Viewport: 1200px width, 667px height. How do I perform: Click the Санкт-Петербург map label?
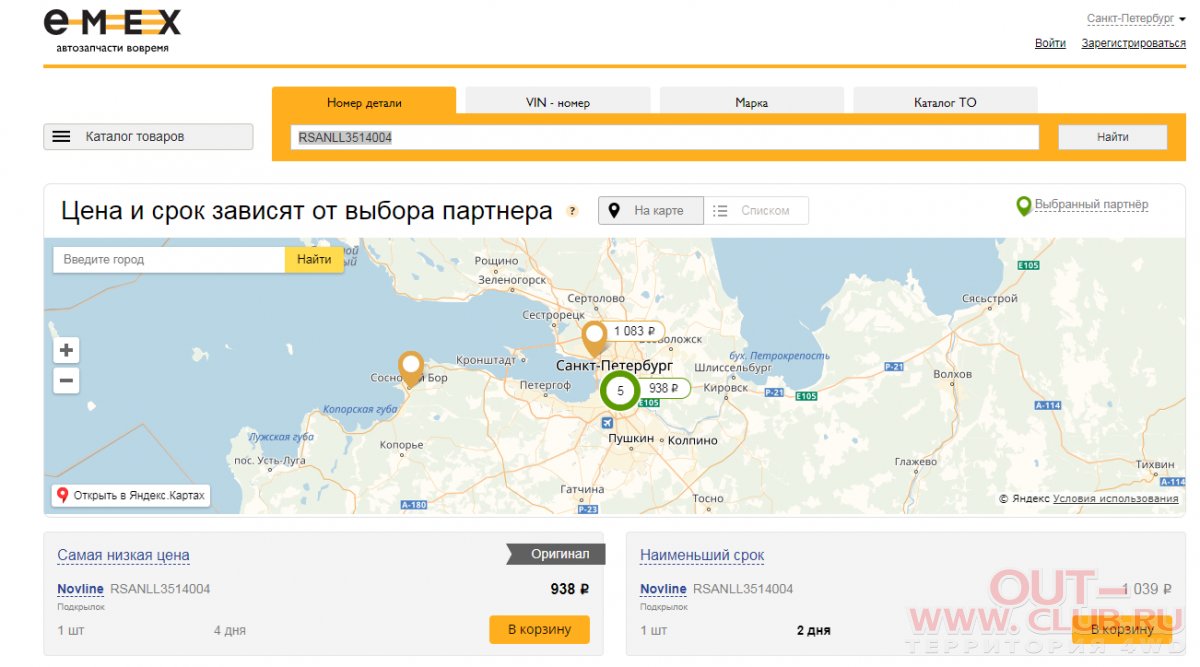614,366
